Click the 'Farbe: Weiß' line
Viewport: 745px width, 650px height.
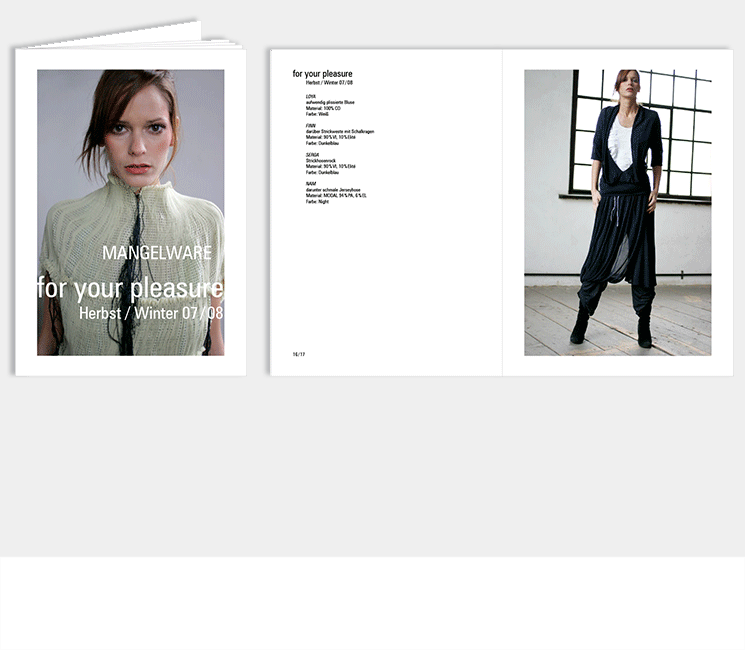click(x=317, y=114)
